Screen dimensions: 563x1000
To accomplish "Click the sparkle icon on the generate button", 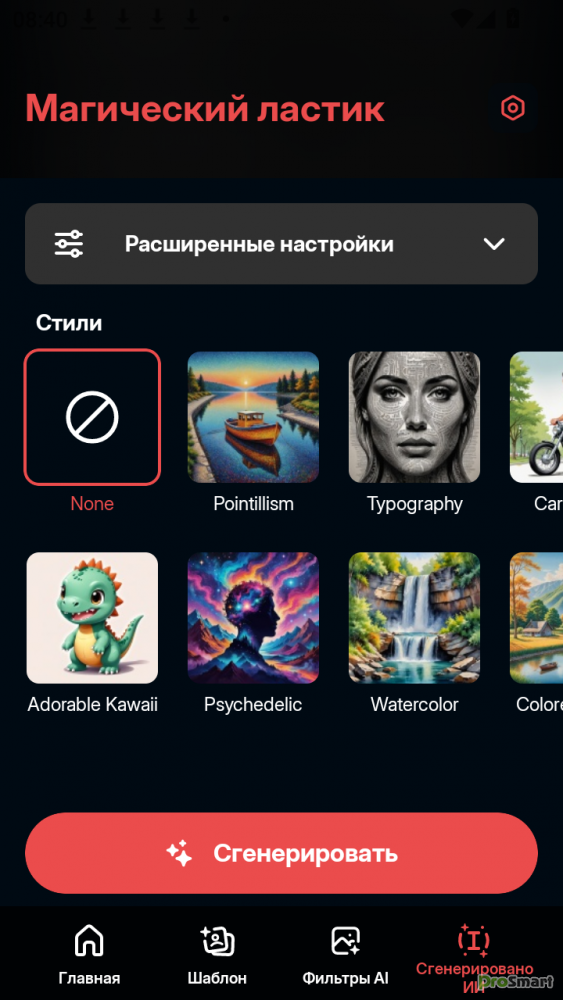I will click(179, 853).
